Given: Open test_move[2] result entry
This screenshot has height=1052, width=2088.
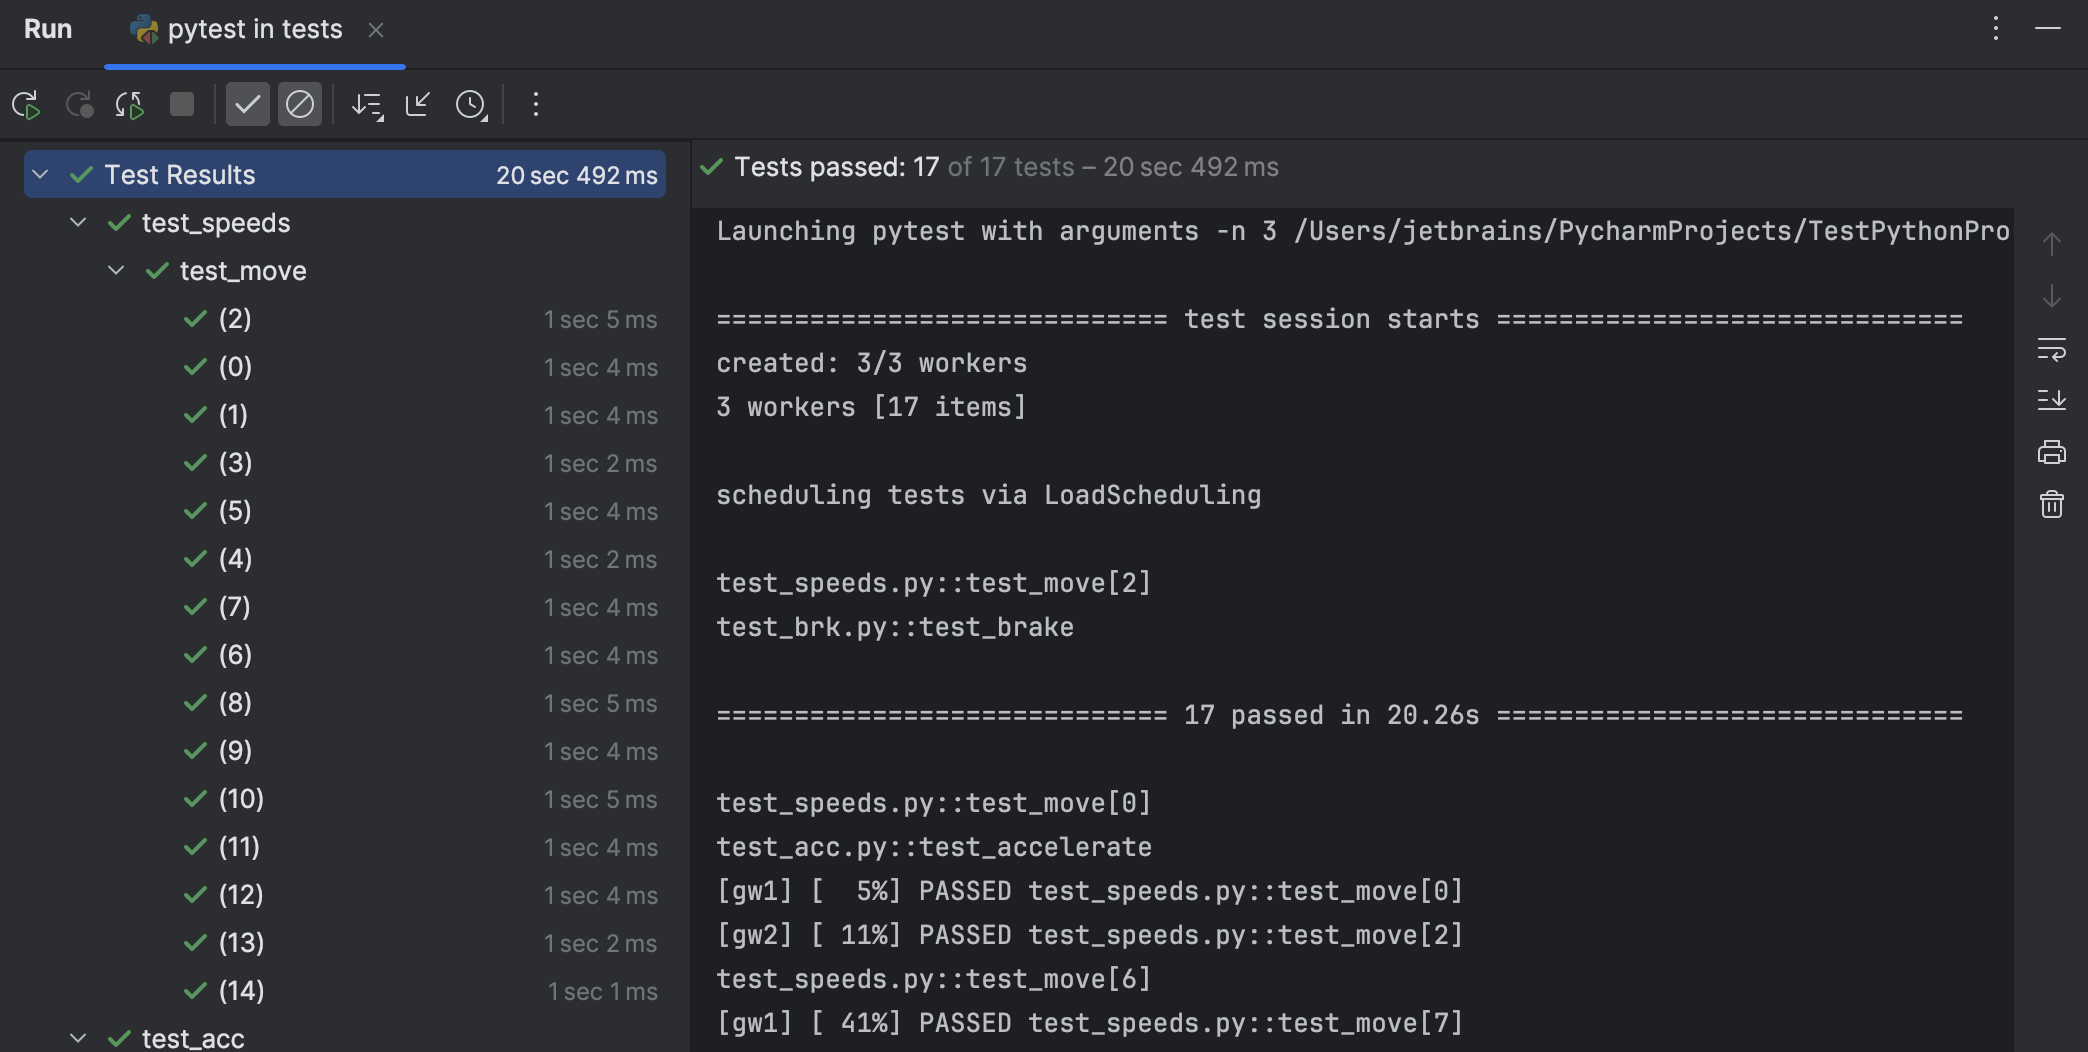Looking at the screenshot, I should click(234, 319).
